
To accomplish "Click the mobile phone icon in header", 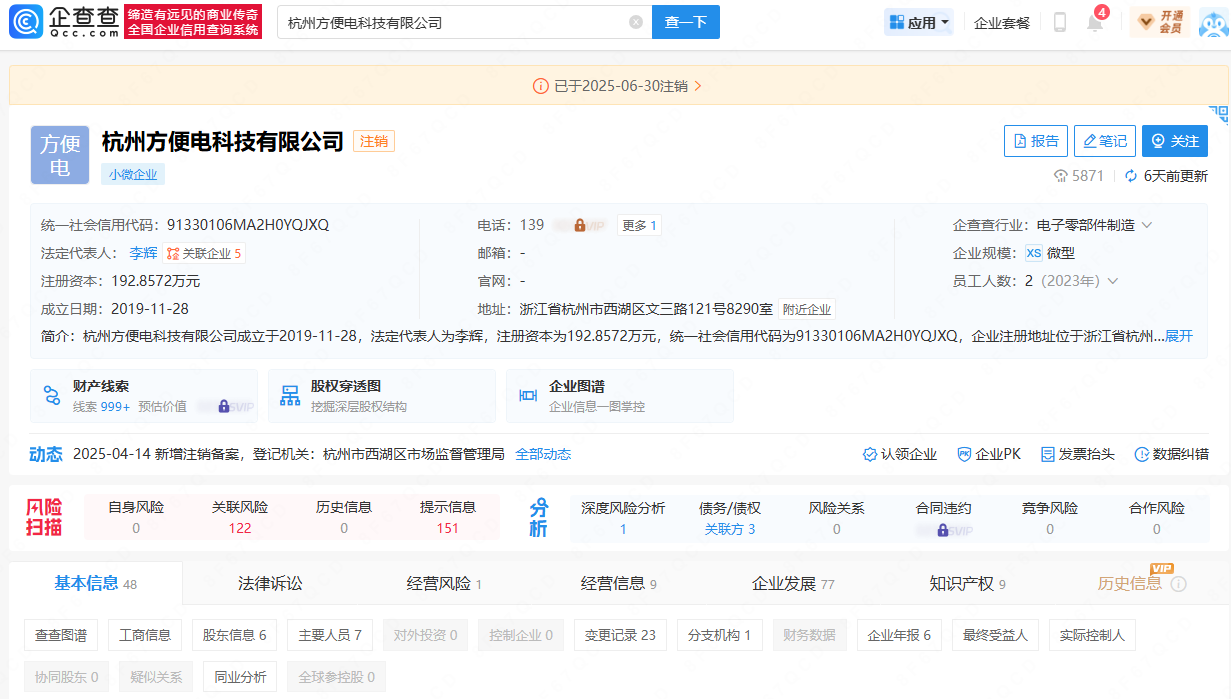I will [x=1060, y=22].
